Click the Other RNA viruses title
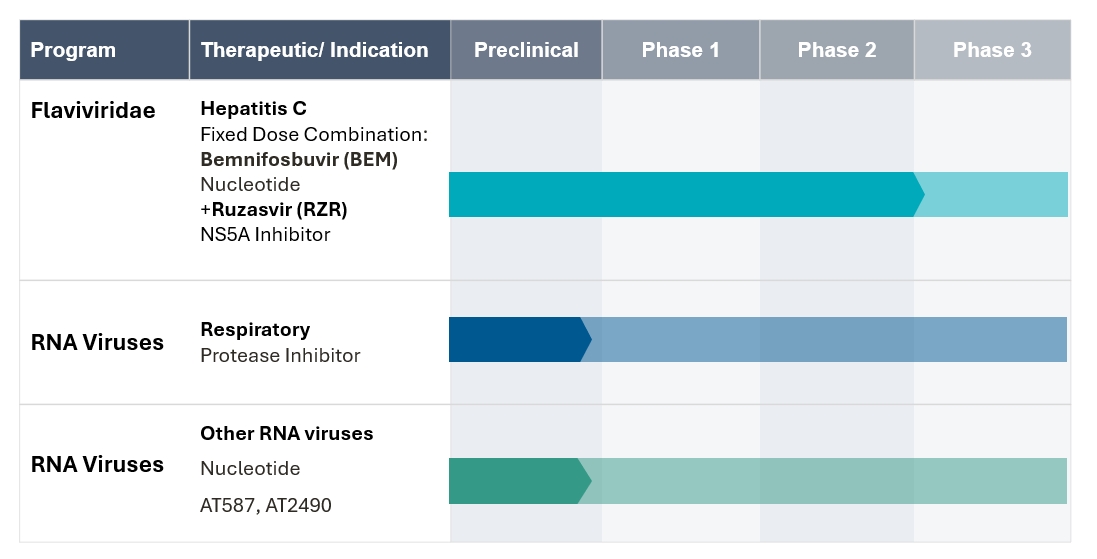The width and height of the screenshot is (1097, 559). pos(286,434)
